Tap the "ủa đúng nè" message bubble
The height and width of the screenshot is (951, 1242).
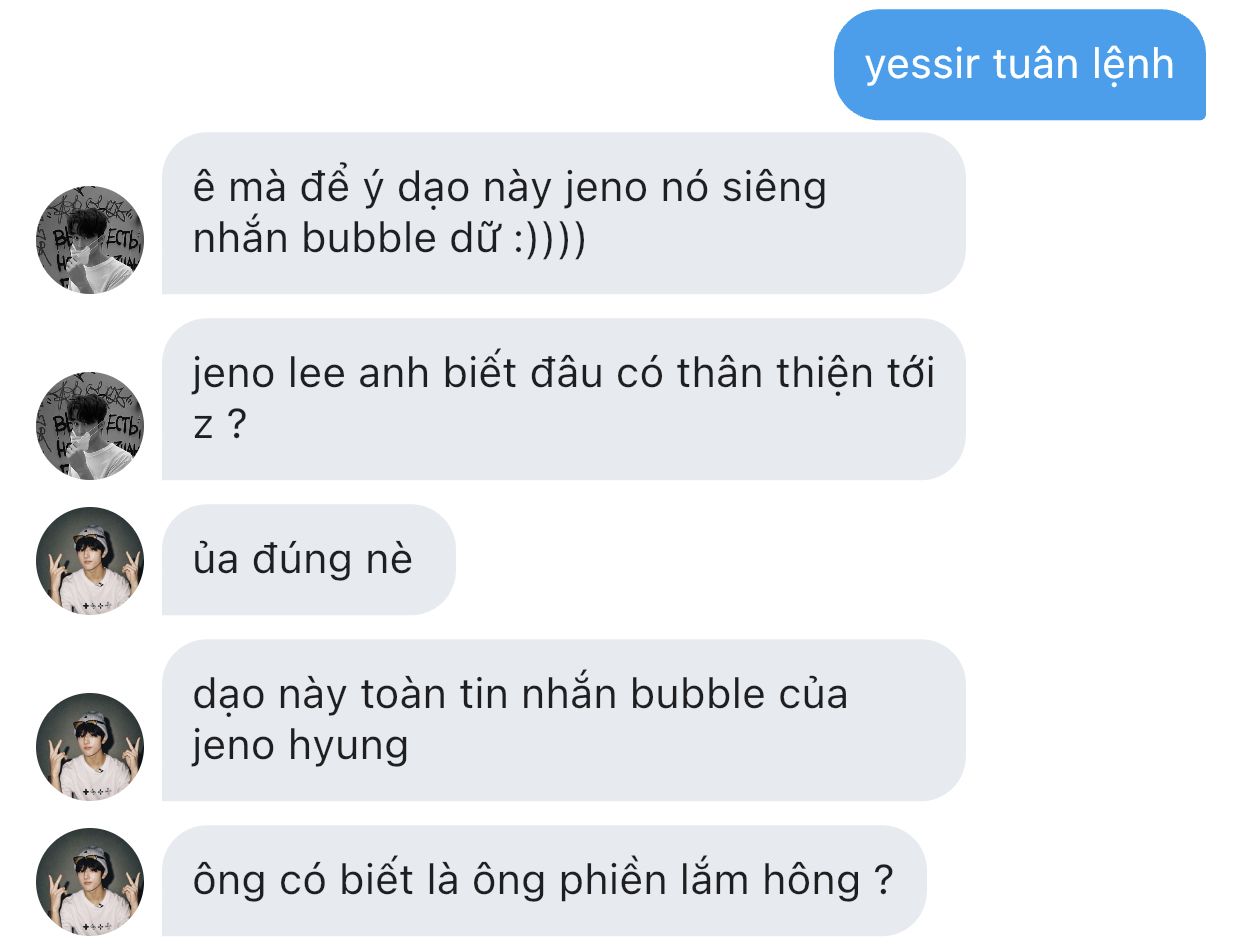click(308, 560)
